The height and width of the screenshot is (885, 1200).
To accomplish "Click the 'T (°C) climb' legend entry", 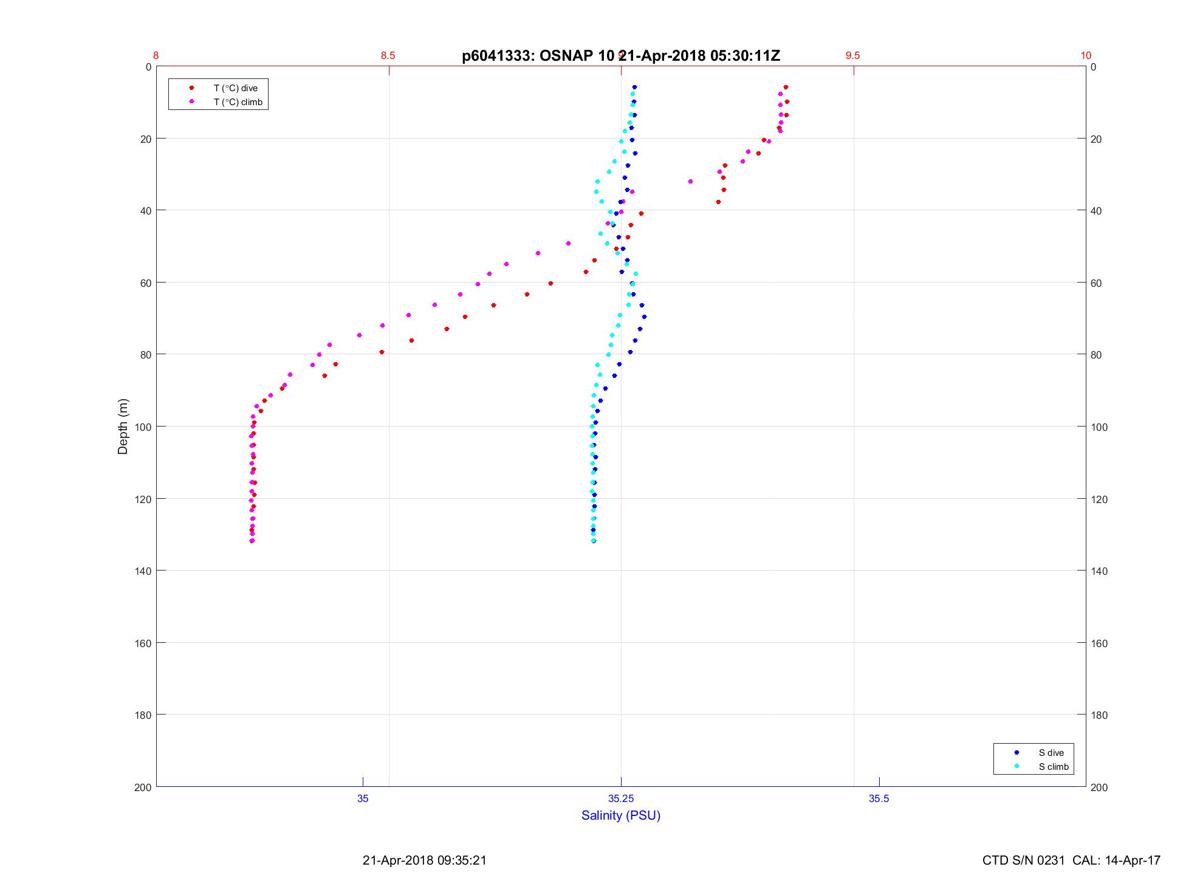I will [x=238, y=102].
